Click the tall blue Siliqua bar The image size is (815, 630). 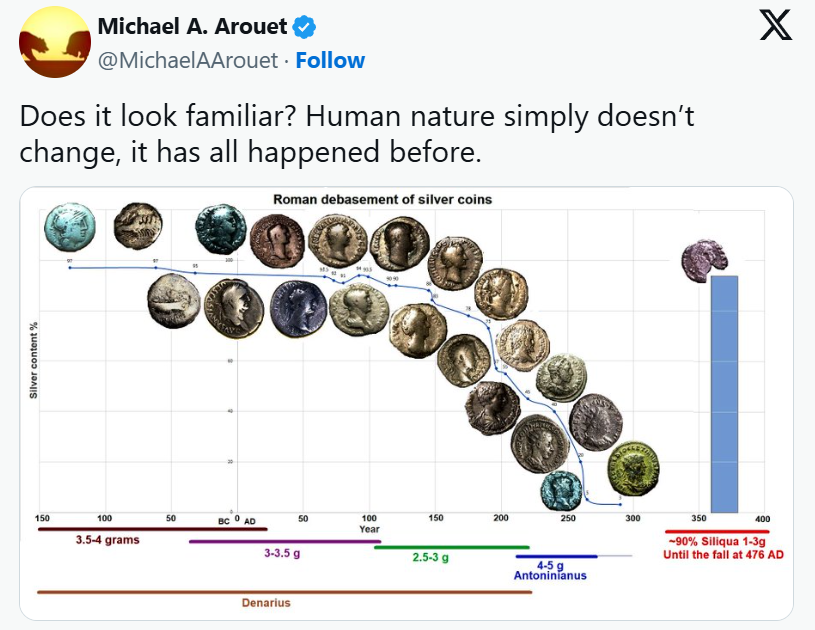point(724,393)
